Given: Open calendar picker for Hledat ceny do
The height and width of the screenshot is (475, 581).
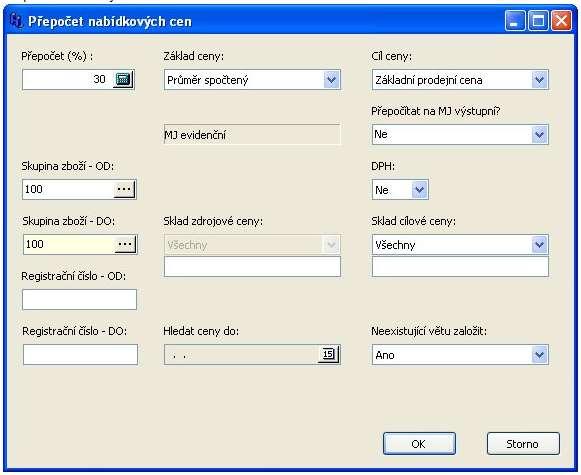Looking at the screenshot, I should 329,355.
